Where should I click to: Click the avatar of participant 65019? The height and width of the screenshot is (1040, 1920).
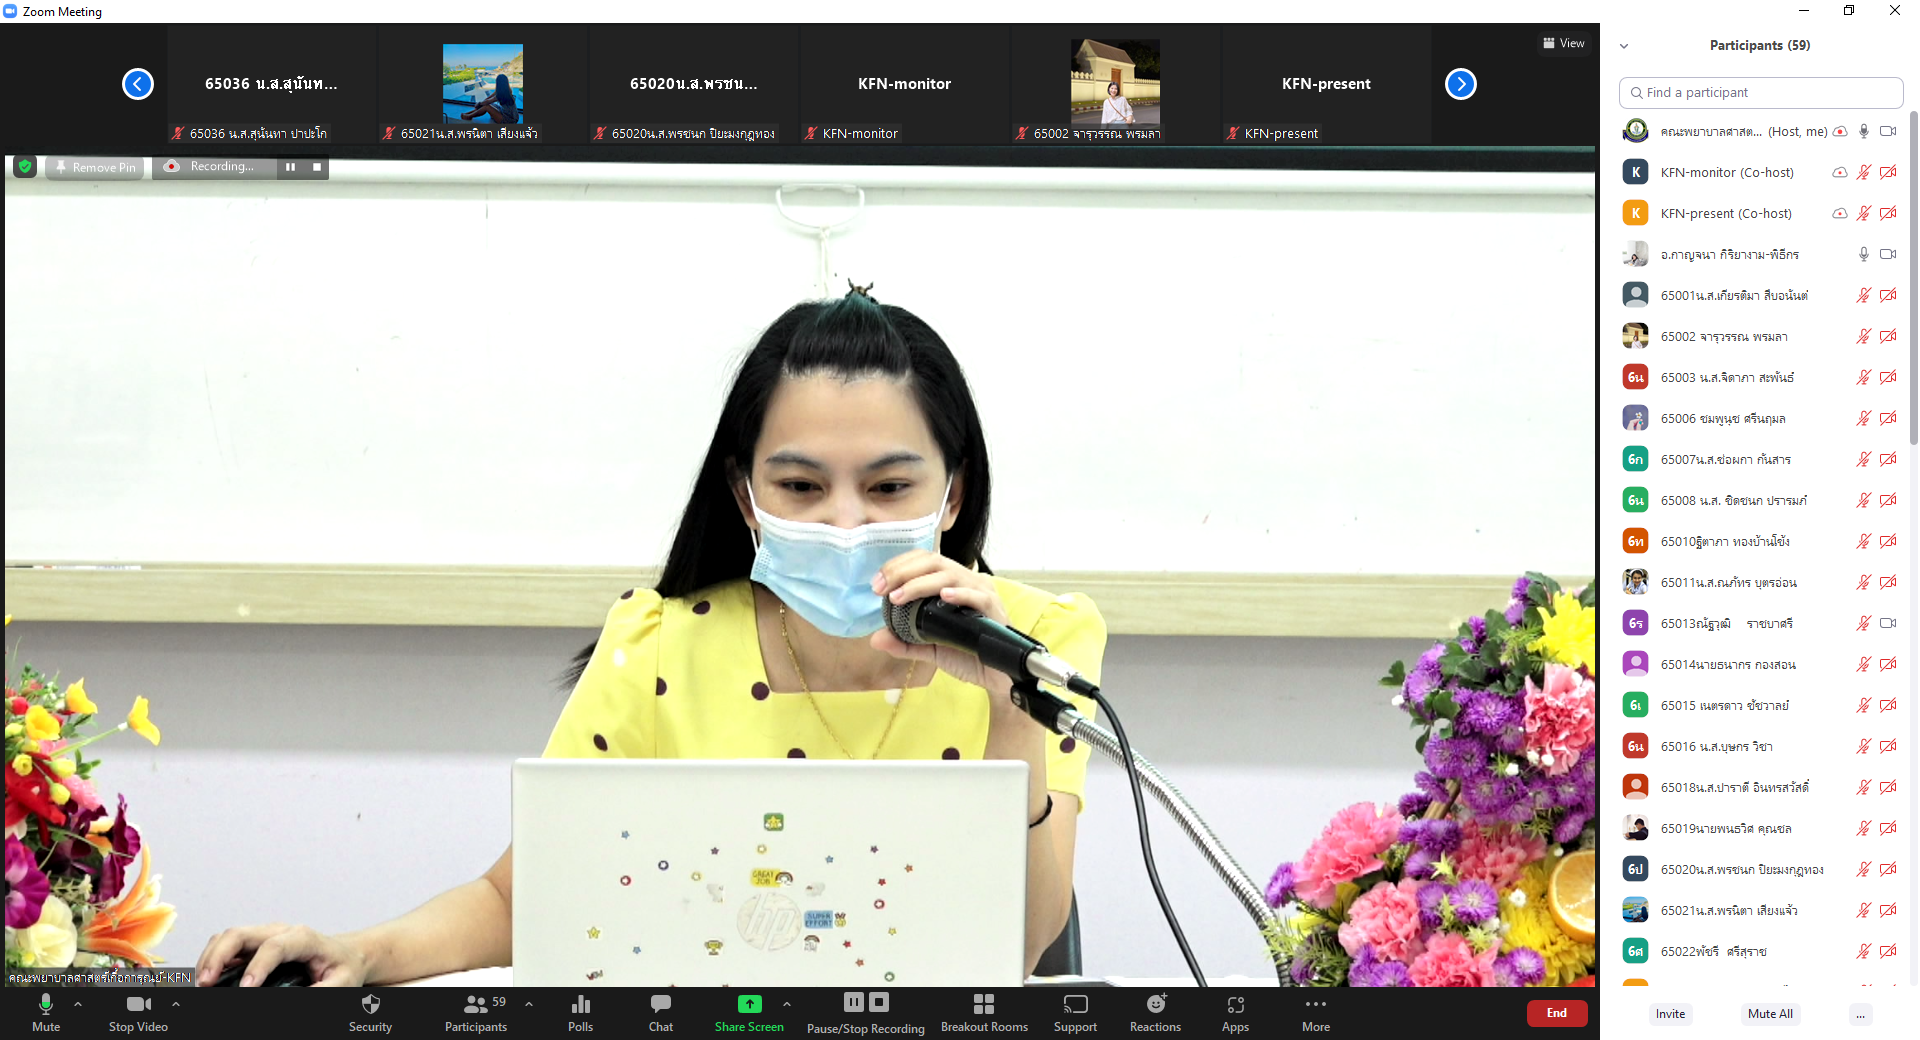click(1635, 828)
